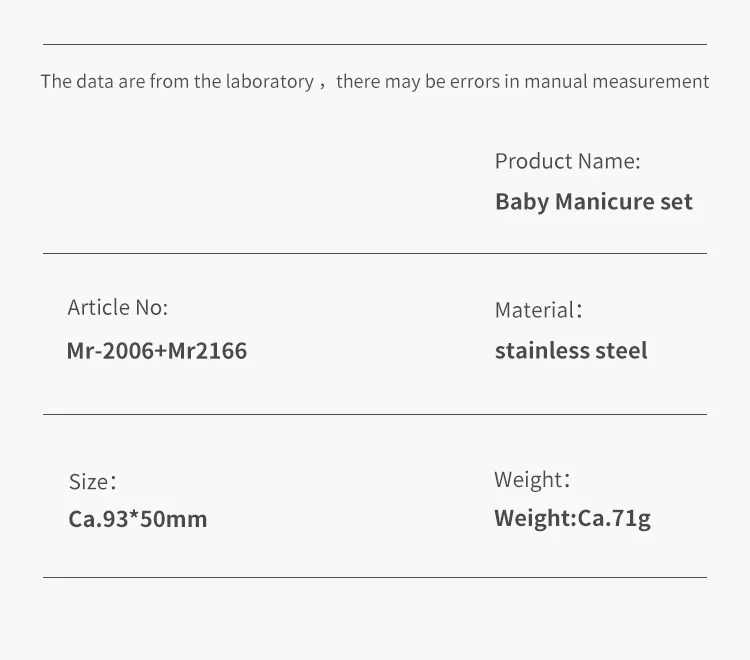Click the article number "Mr-2006+Mr2166"
This screenshot has width=750, height=660.
[x=156, y=351]
